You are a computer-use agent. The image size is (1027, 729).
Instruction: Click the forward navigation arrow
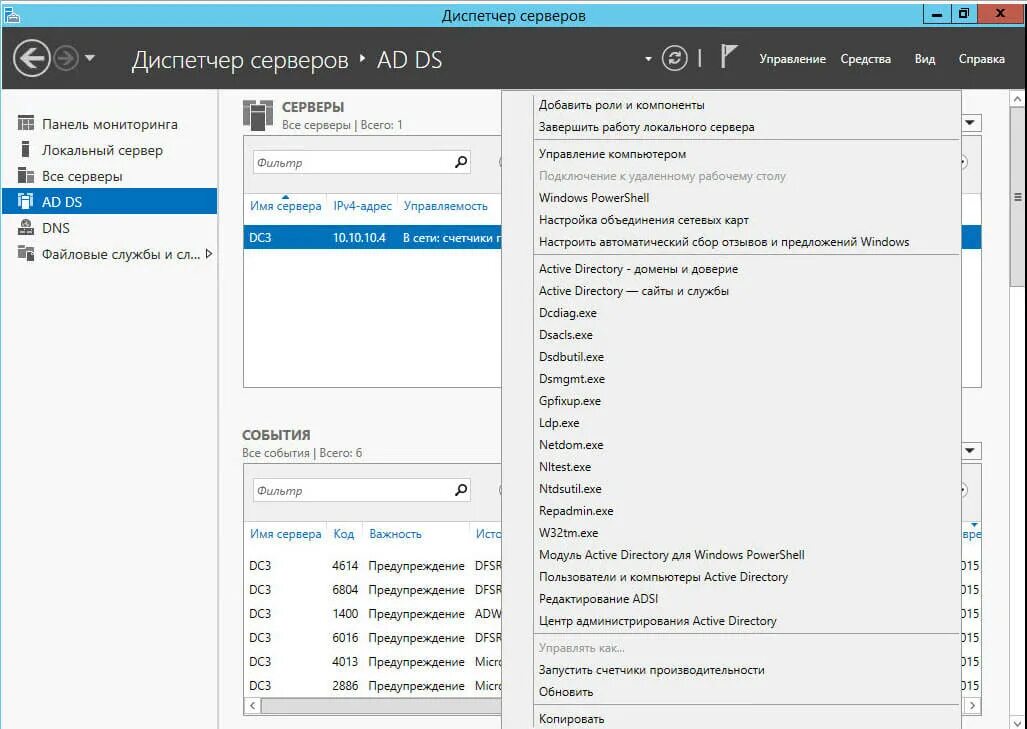(x=65, y=58)
